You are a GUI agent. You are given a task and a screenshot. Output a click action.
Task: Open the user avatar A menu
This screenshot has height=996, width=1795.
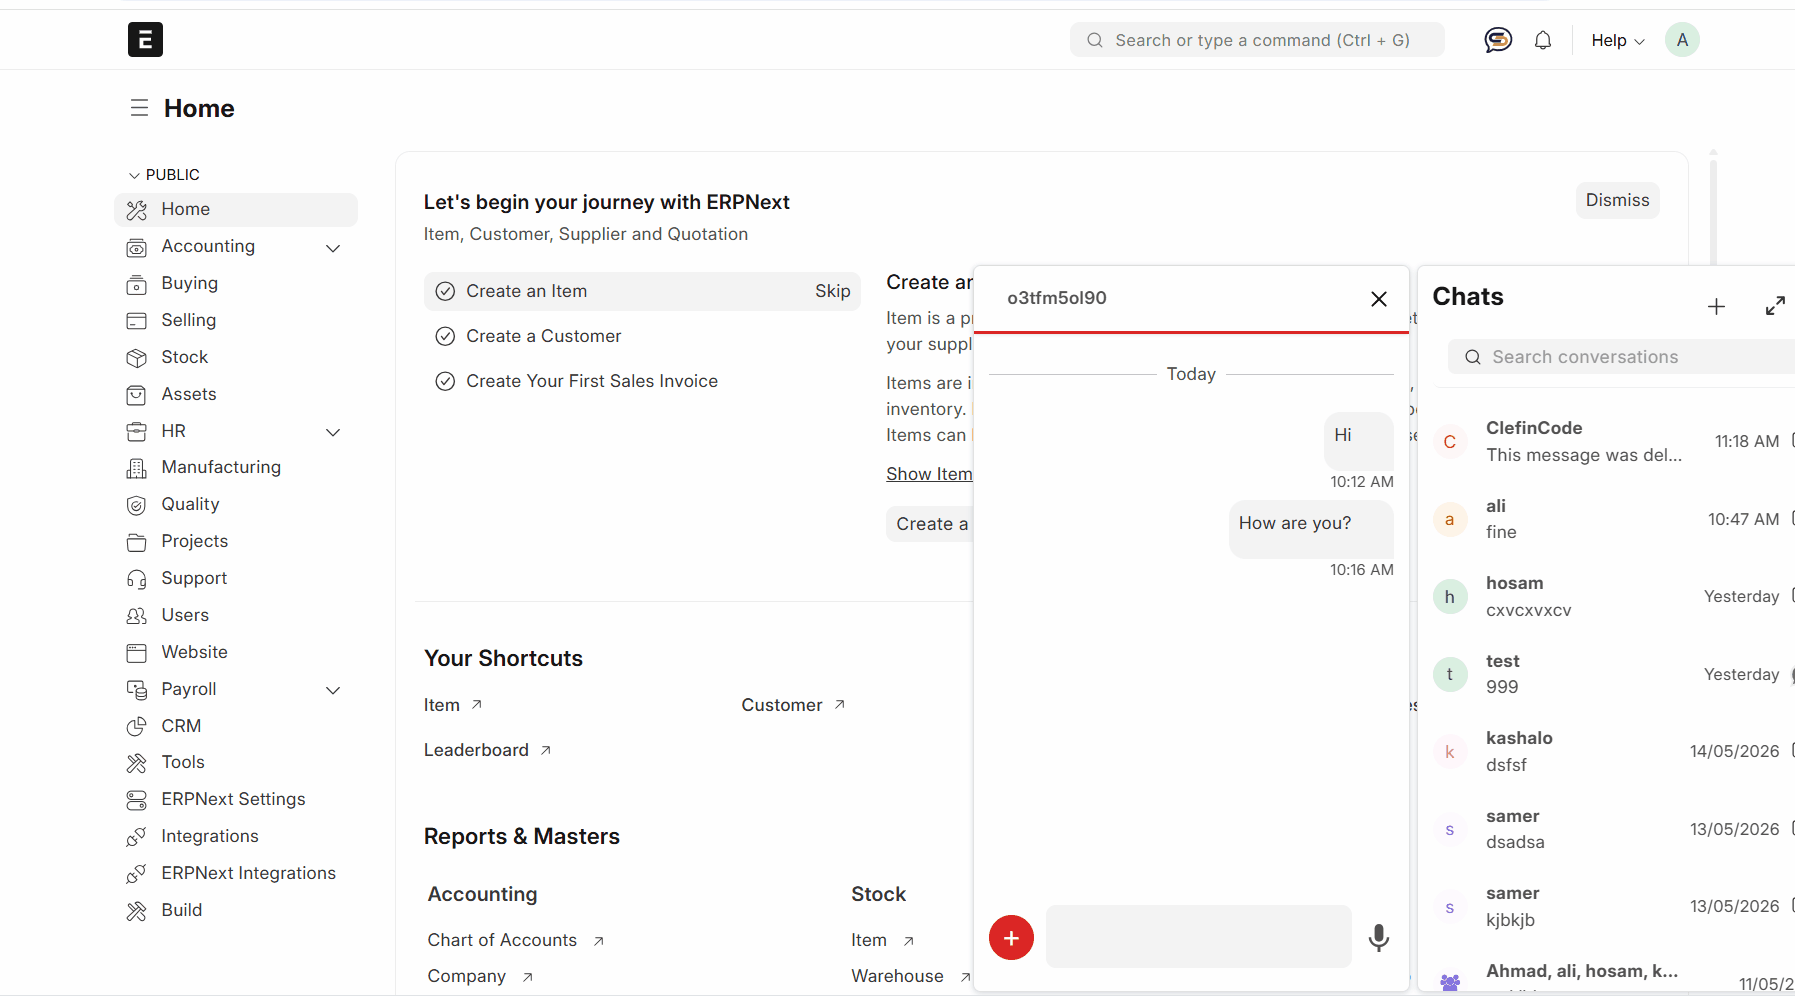click(x=1682, y=40)
